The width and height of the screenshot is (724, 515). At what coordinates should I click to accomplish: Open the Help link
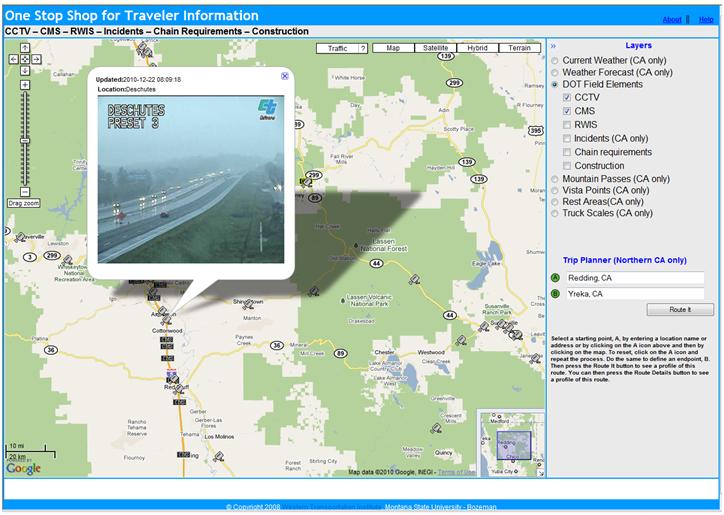point(706,19)
